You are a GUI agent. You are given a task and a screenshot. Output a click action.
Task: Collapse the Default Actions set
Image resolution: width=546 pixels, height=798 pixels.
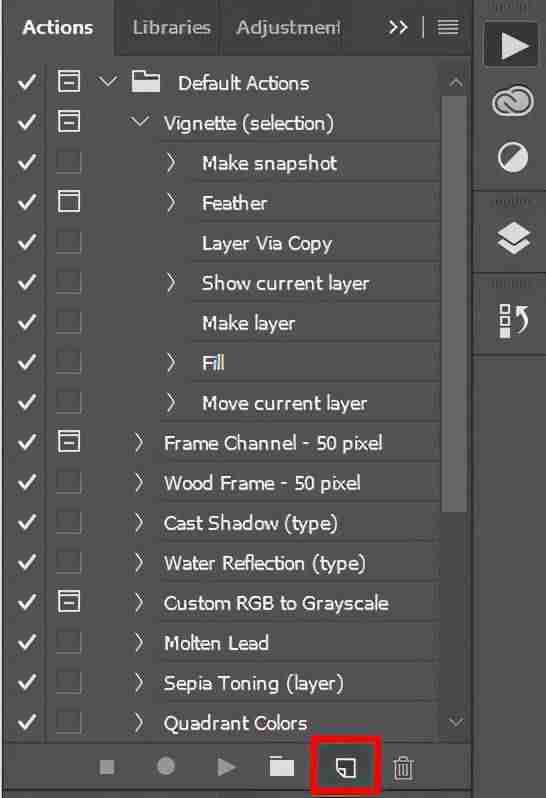coord(107,81)
